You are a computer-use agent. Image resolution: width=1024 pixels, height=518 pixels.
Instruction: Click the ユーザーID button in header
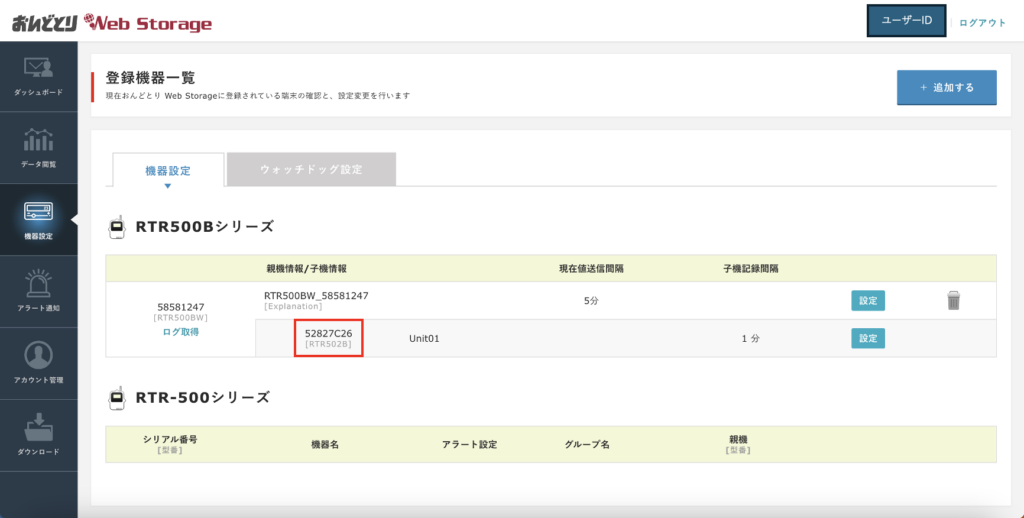906,22
